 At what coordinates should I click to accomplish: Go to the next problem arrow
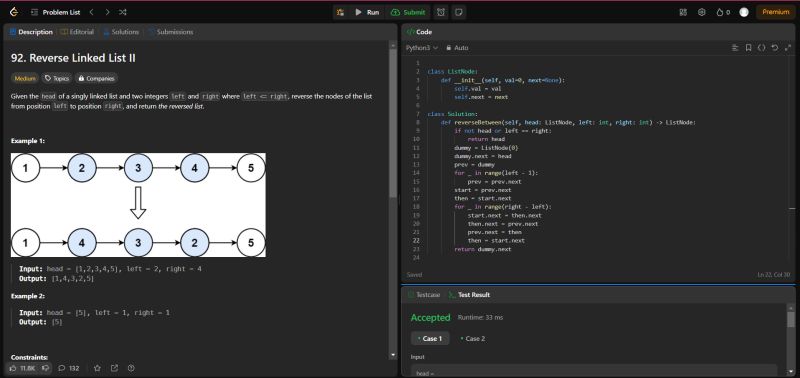[107, 12]
